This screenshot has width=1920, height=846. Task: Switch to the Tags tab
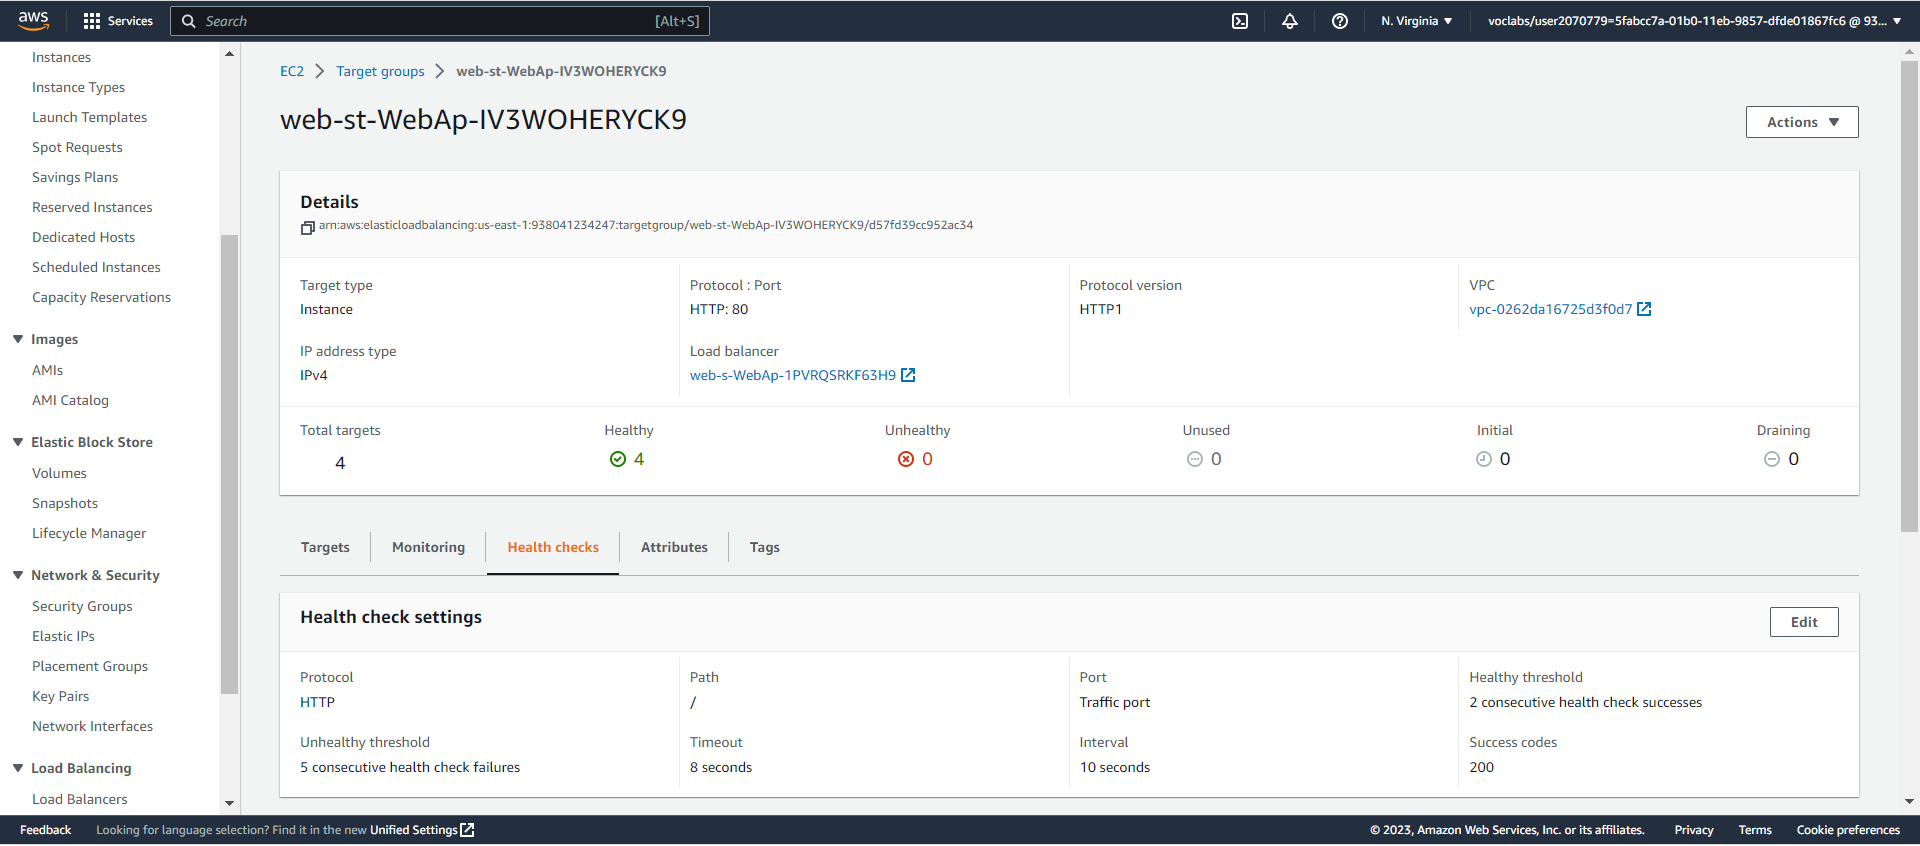764,547
